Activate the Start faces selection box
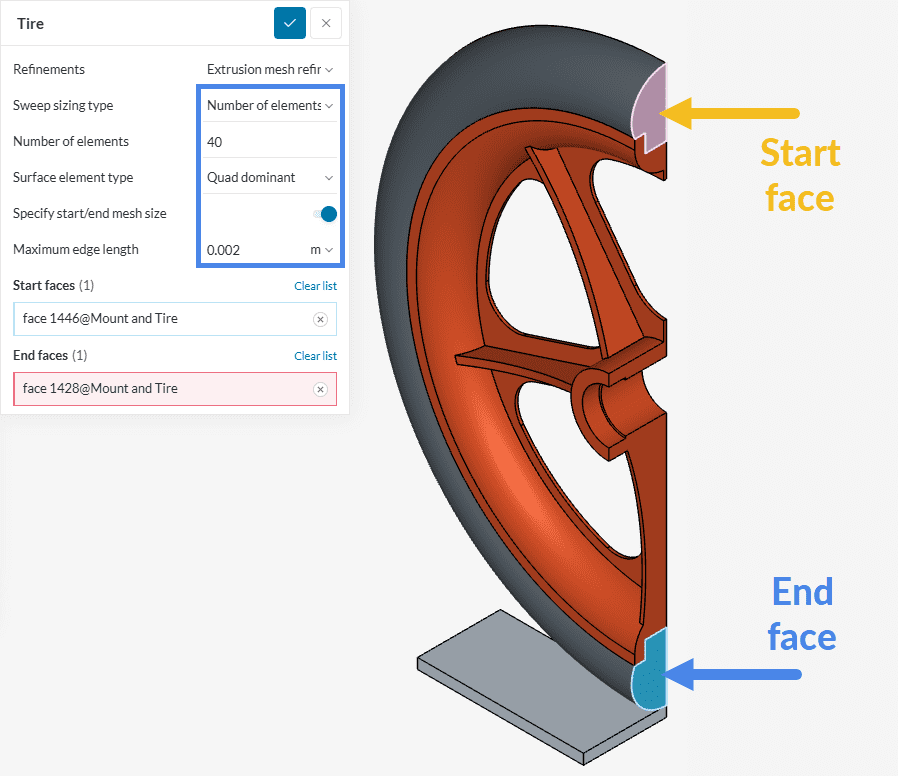The height and width of the screenshot is (776, 898). click(x=160, y=319)
